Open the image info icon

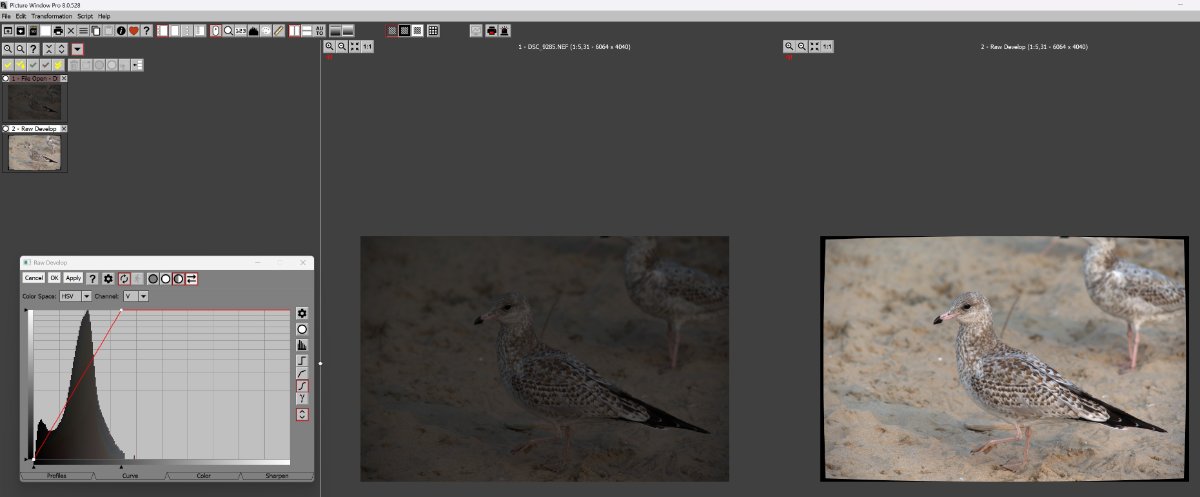120,31
